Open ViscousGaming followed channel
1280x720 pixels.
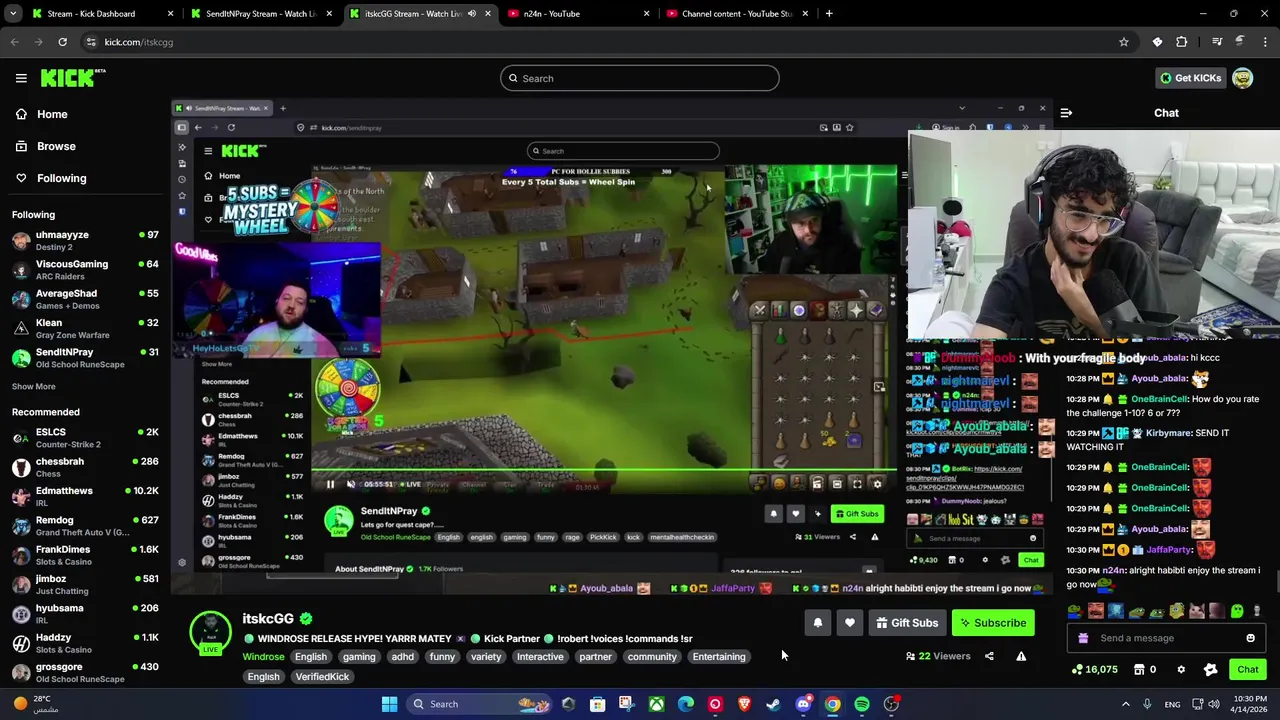85,270
